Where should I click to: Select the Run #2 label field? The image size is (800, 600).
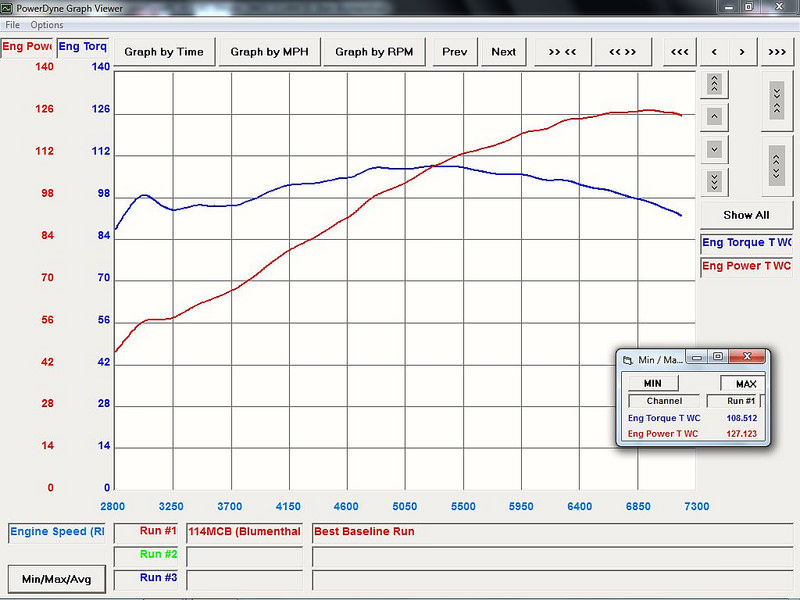(x=148, y=554)
